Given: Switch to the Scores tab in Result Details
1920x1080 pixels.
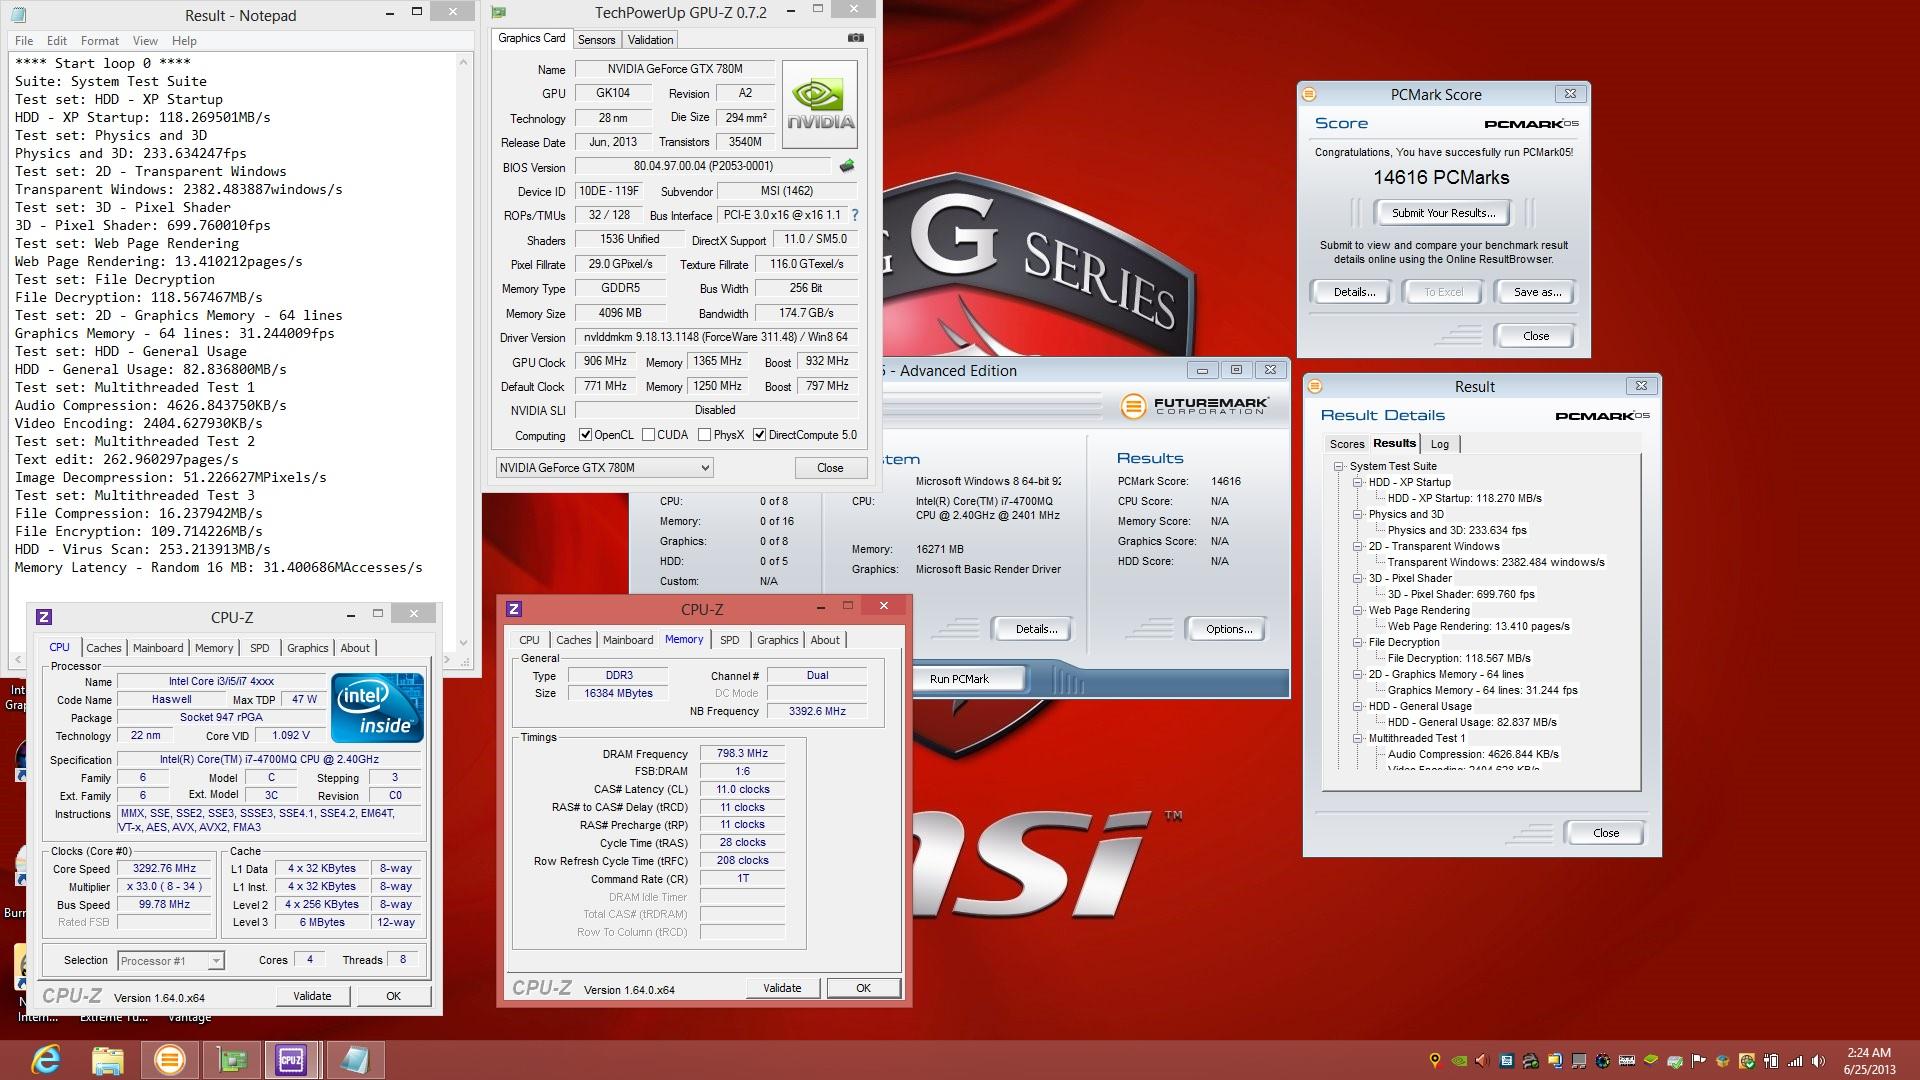Looking at the screenshot, I should [x=1346, y=444].
